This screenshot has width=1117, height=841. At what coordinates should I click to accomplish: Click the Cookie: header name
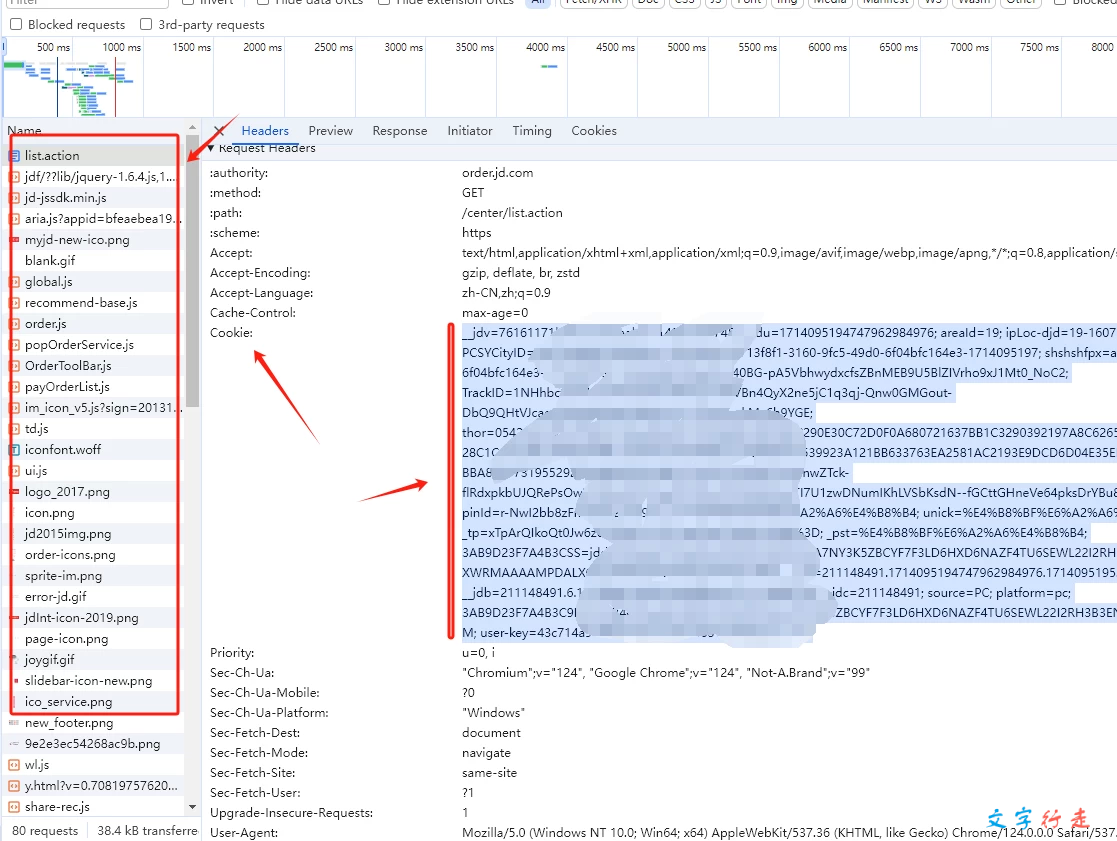231,333
